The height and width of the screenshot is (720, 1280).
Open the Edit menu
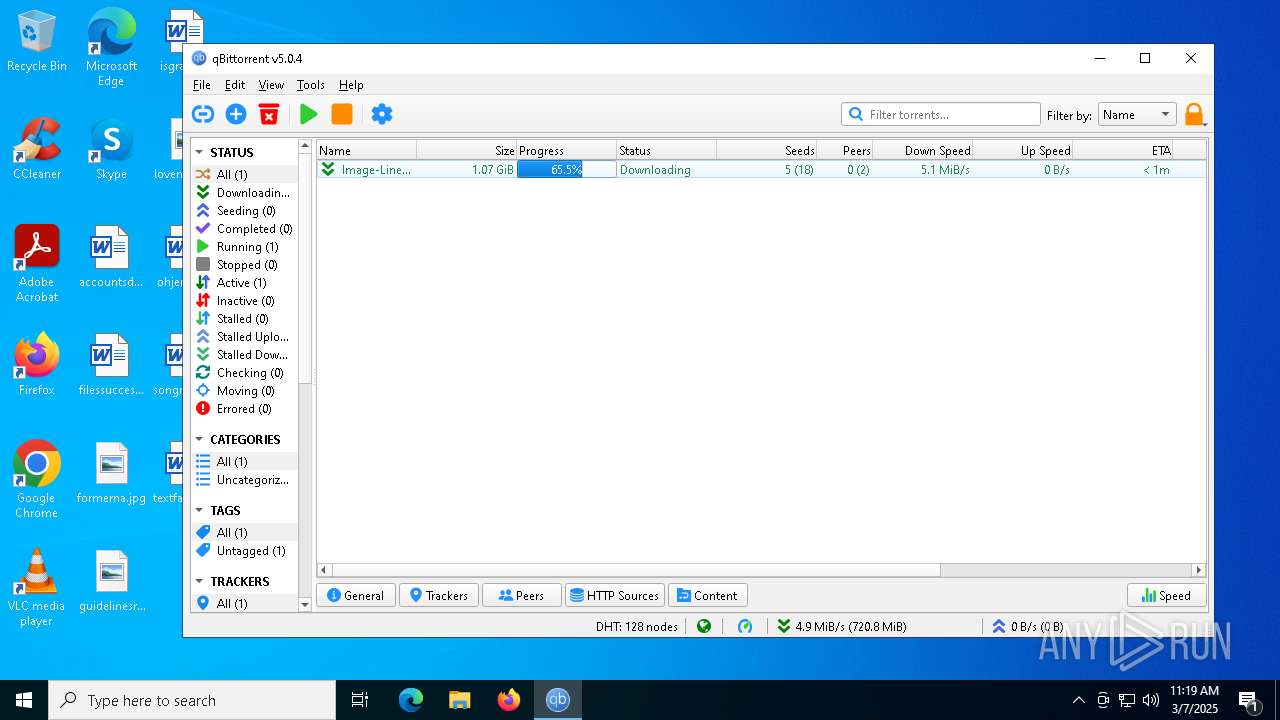click(235, 85)
